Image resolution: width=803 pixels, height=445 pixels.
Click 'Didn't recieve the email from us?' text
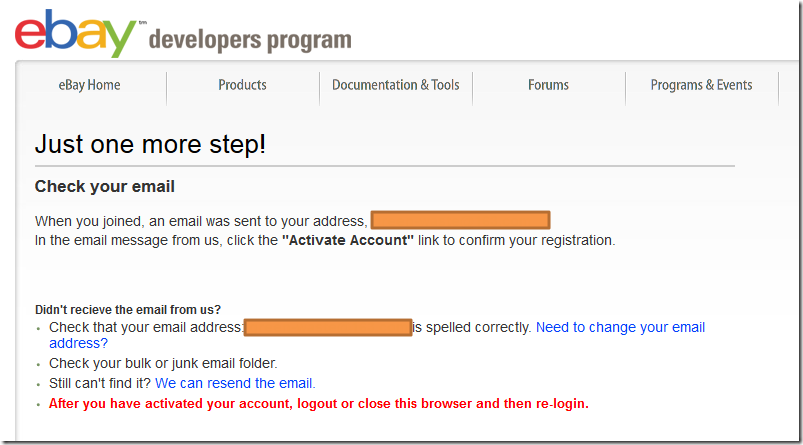click(x=128, y=309)
